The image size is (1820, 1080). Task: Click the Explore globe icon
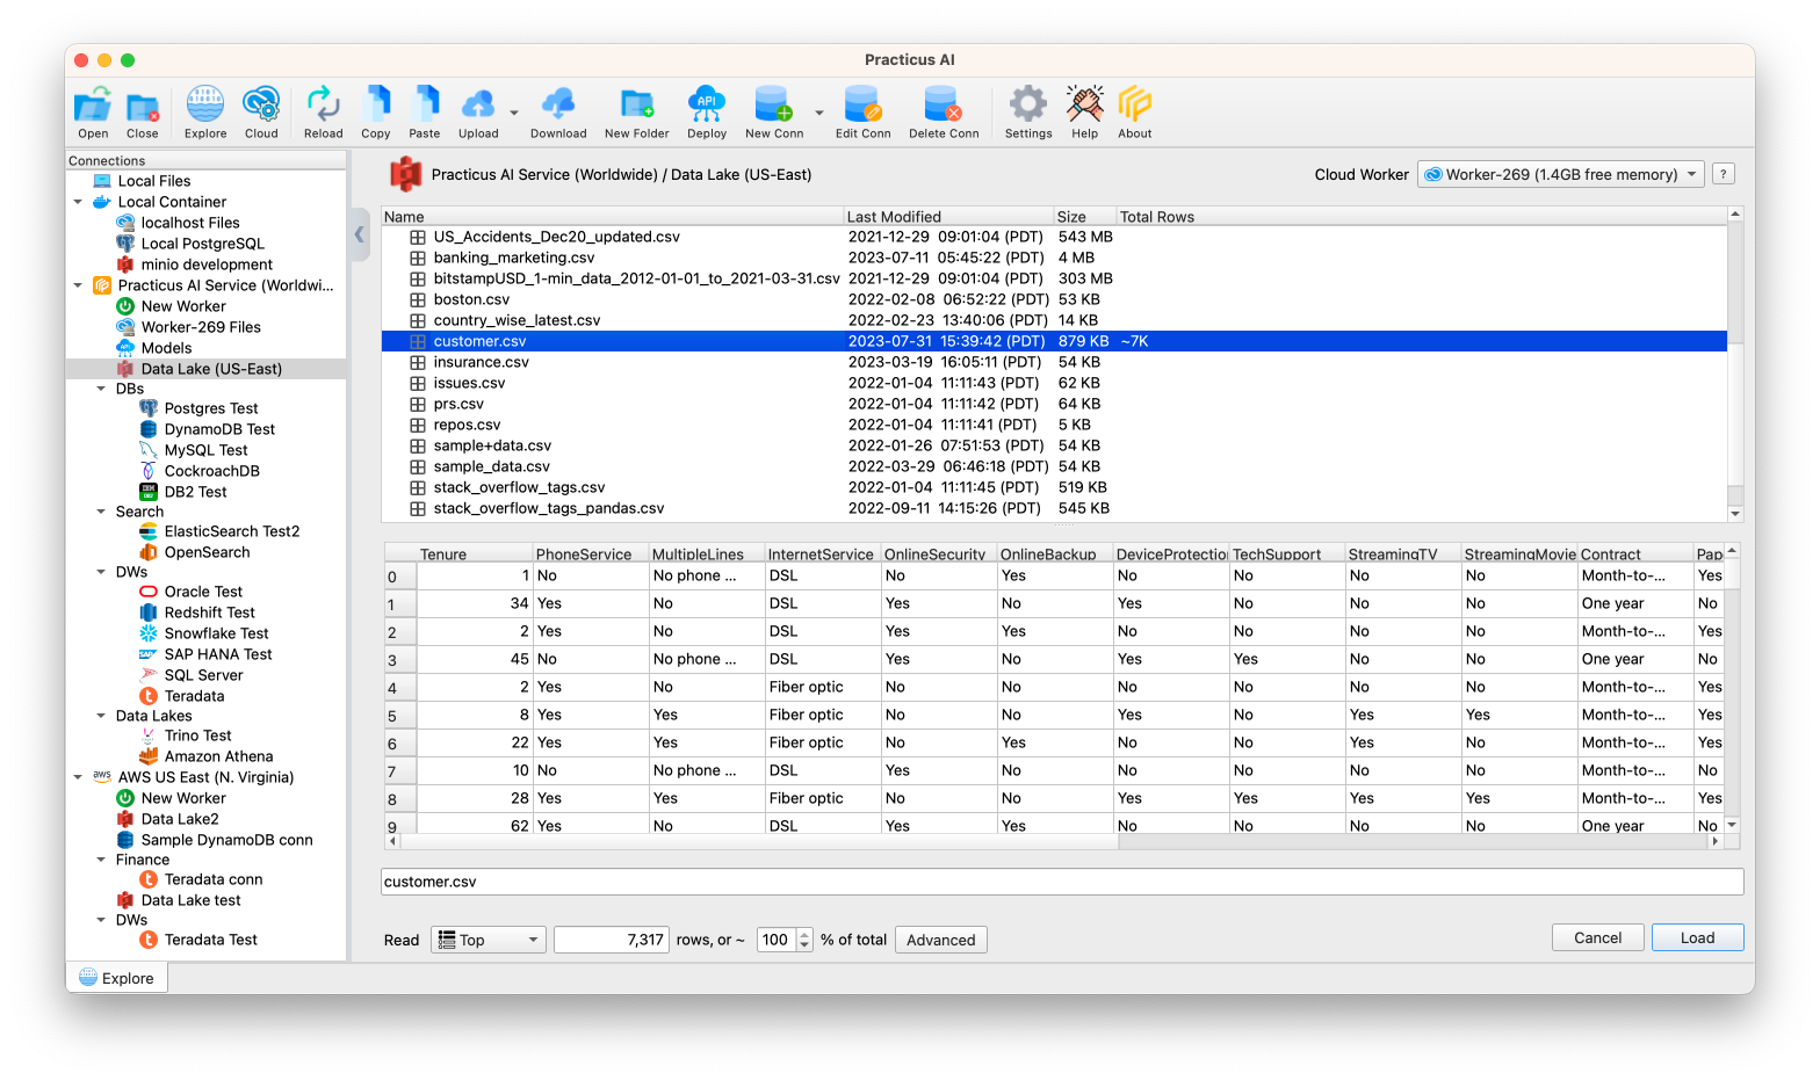[205, 106]
